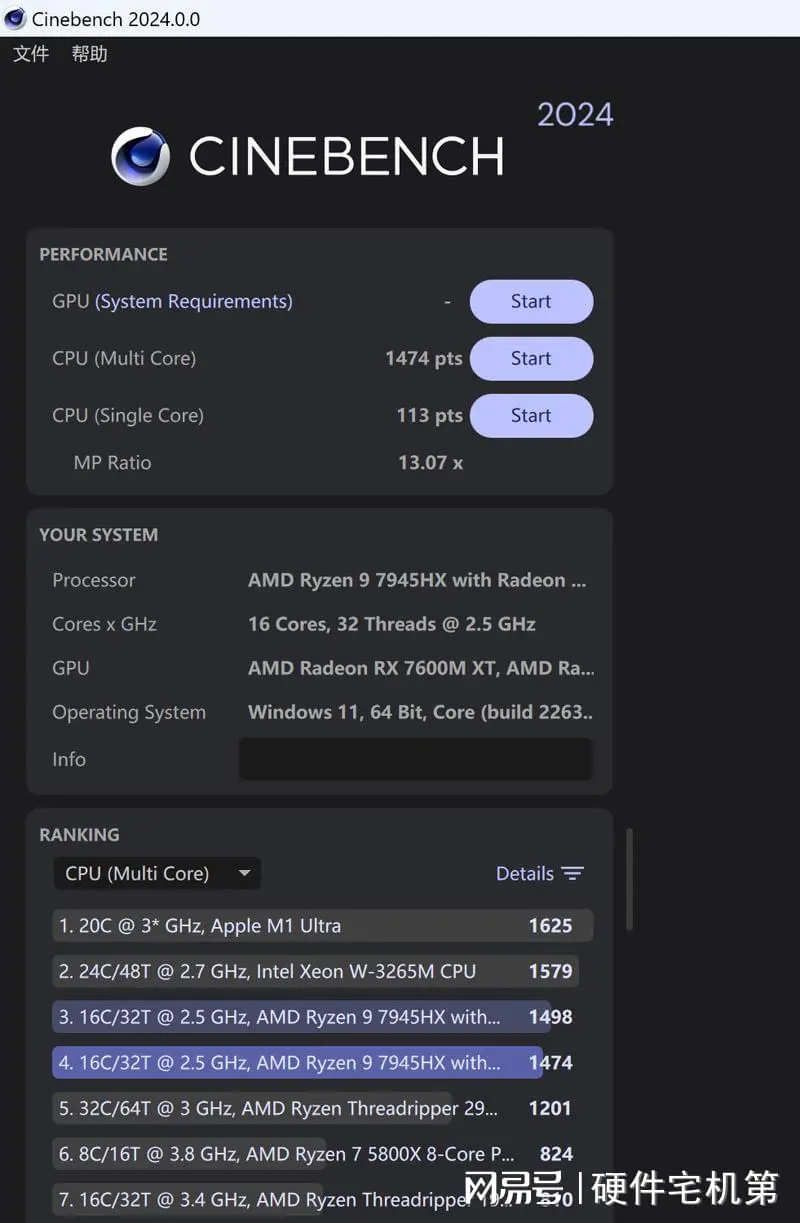Viewport: 800px width, 1223px height.
Task: Open the 文件 menu
Action: (x=31, y=54)
